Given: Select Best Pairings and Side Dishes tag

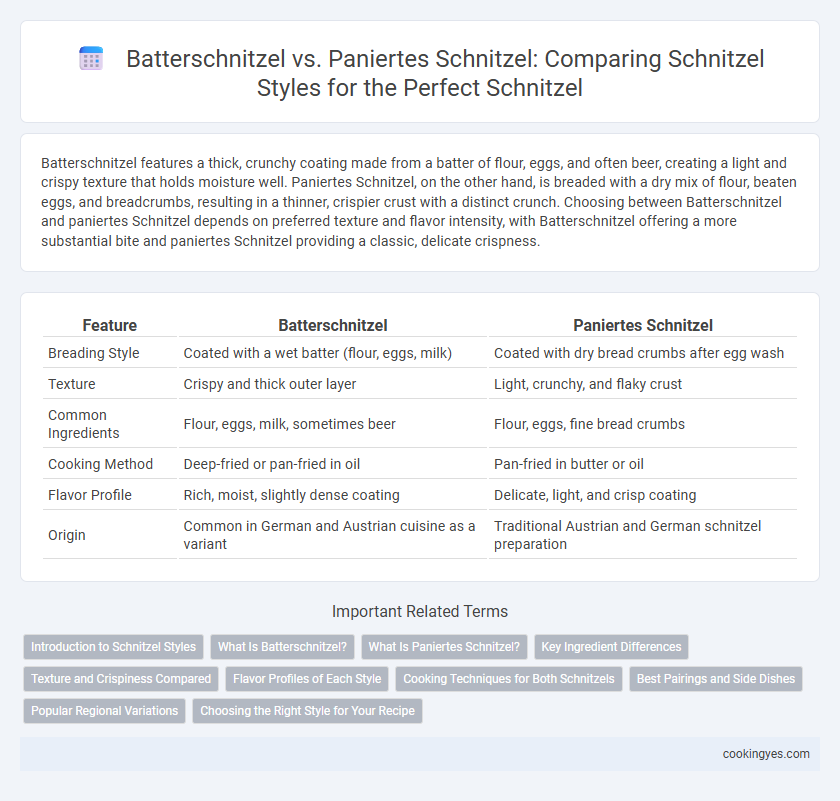Looking at the screenshot, I should pos(716,679).
